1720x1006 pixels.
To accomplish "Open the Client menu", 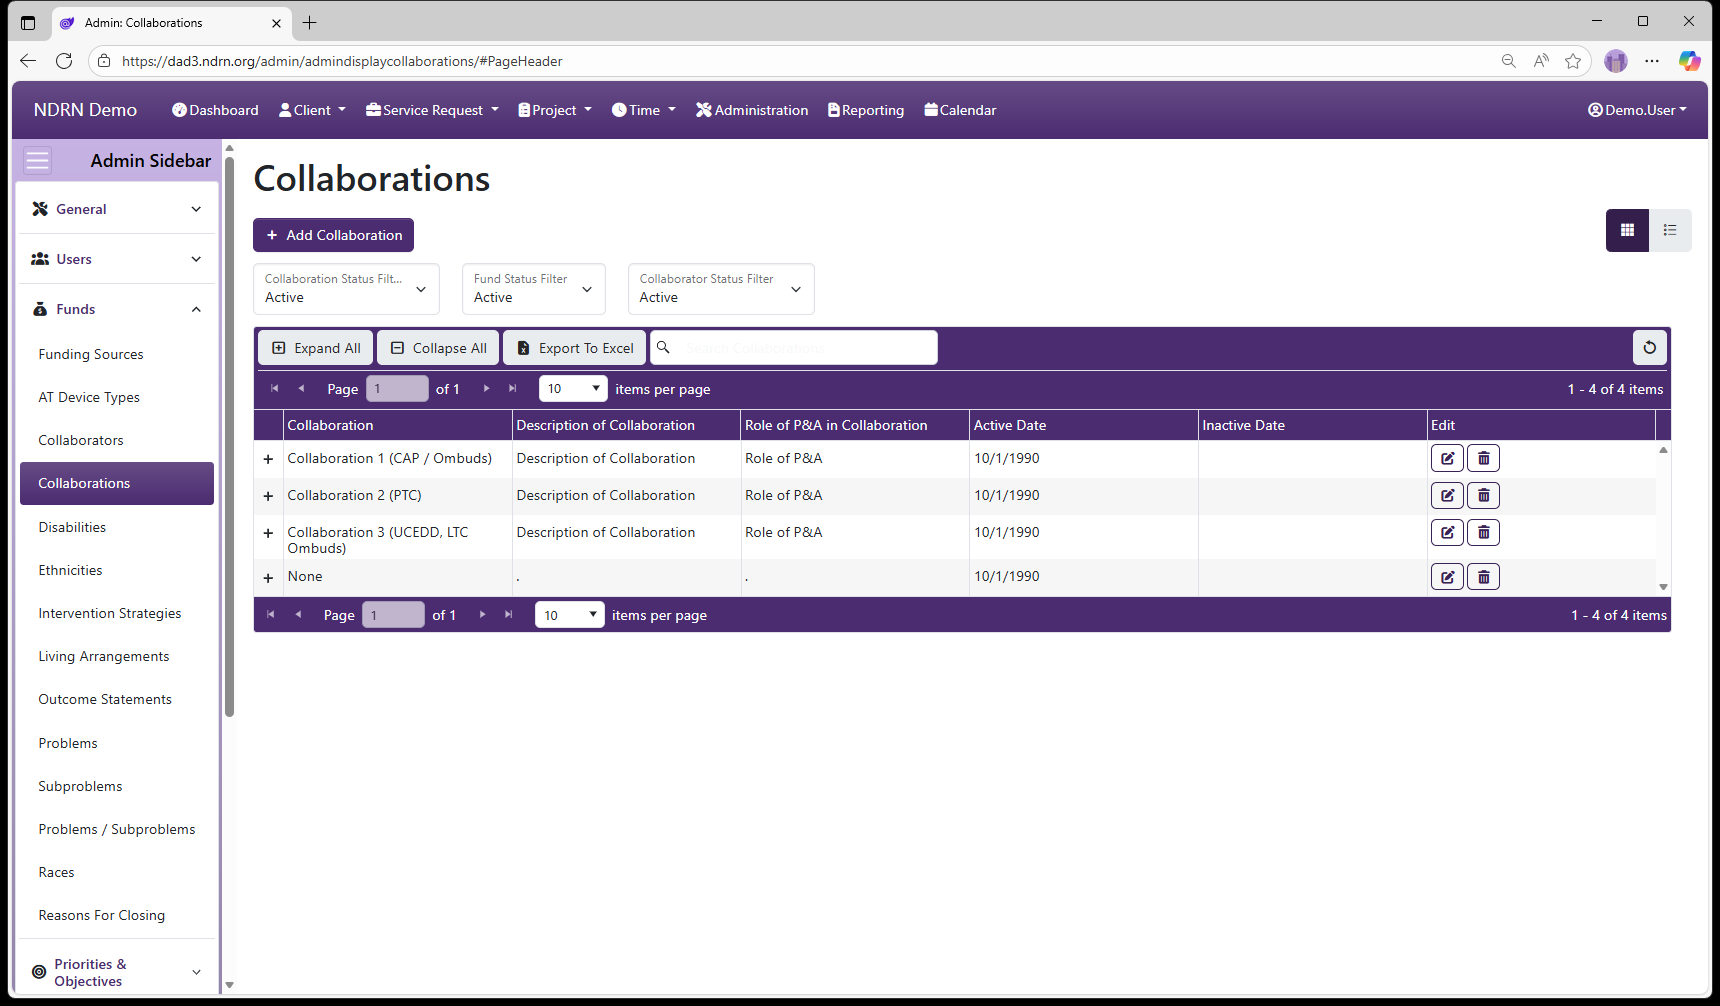I will pyautogui.click(x=312, y=110).
